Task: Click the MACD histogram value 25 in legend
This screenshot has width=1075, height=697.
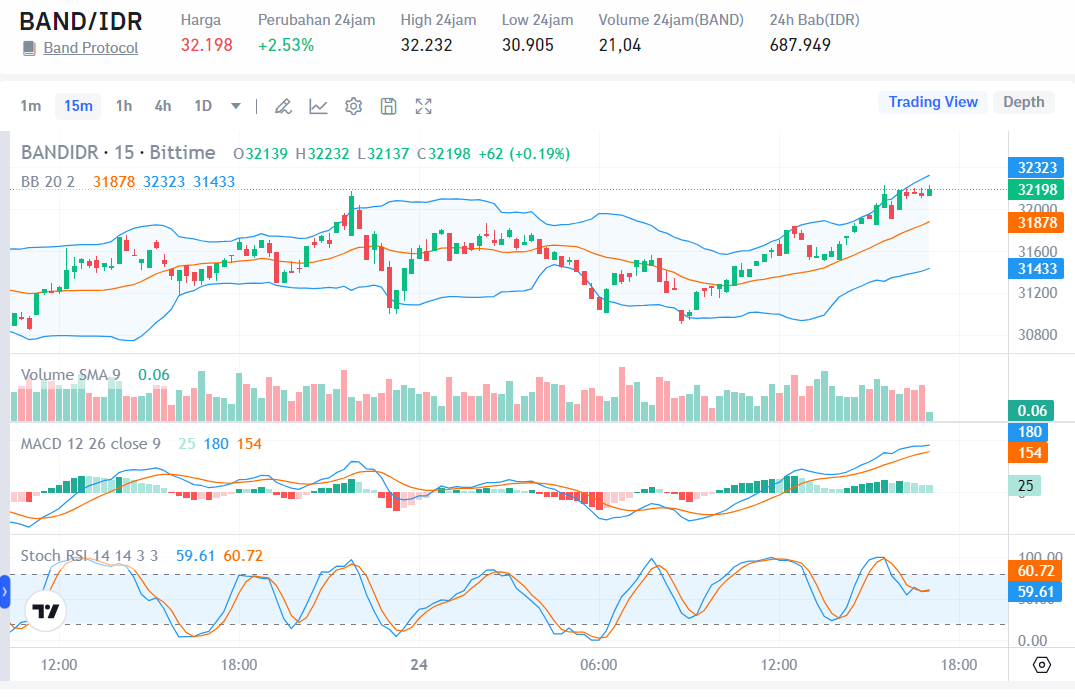Action: 186,444
